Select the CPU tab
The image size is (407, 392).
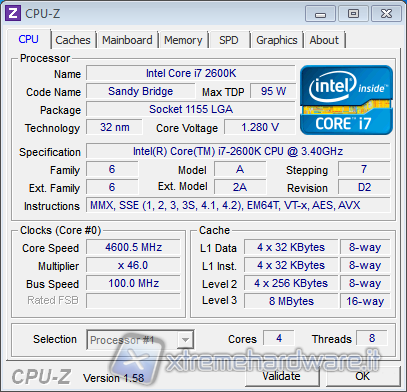tap(29, 39)
